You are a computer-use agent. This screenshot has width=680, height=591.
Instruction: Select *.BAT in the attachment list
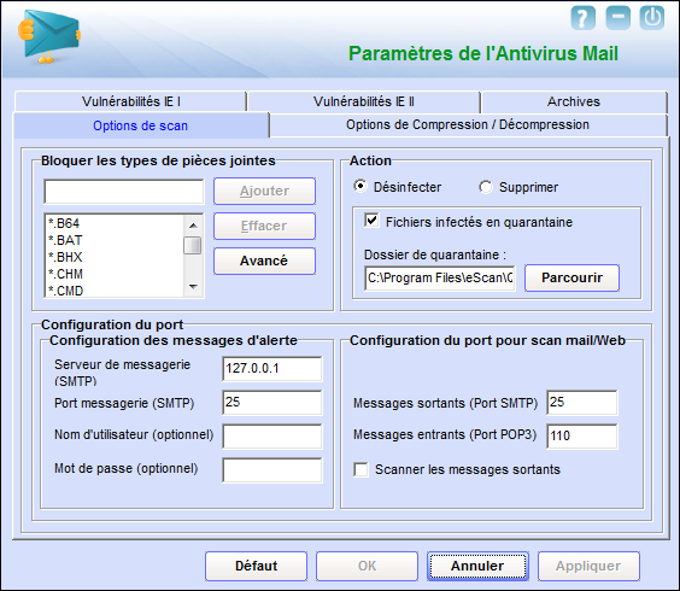pyautogui.click(x=115, y=240)
